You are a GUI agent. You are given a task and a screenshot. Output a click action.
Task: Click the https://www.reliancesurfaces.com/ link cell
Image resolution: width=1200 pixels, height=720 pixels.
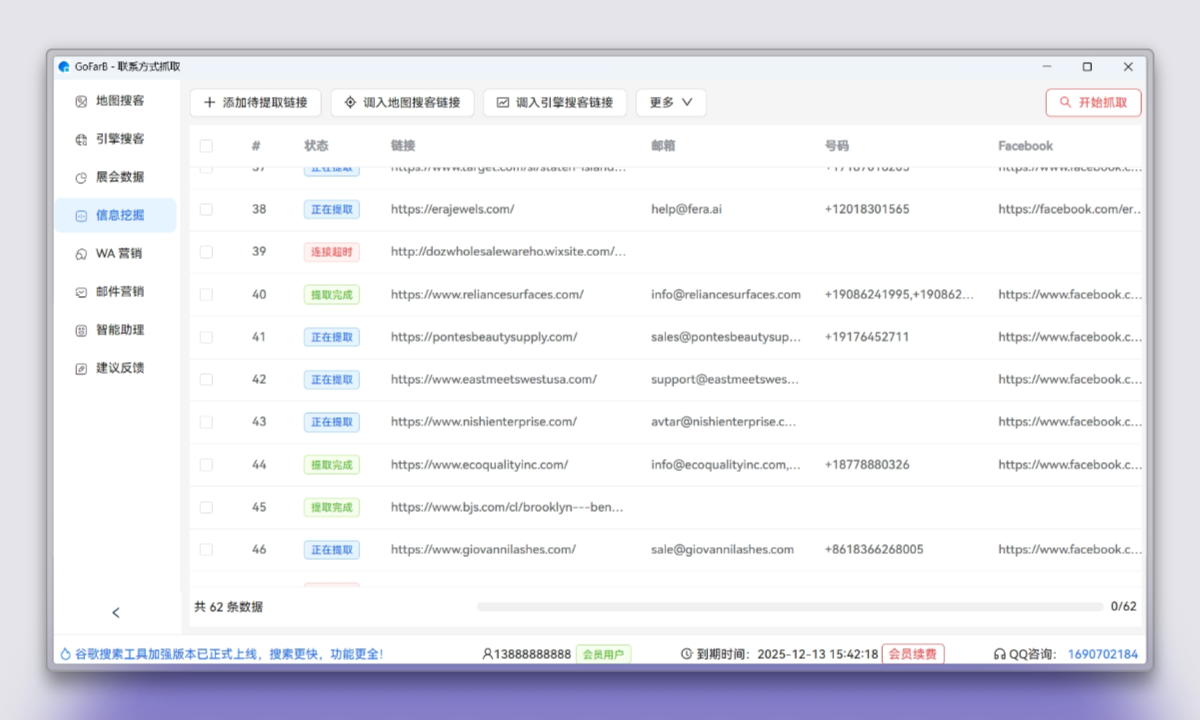(x=487, y=295)
